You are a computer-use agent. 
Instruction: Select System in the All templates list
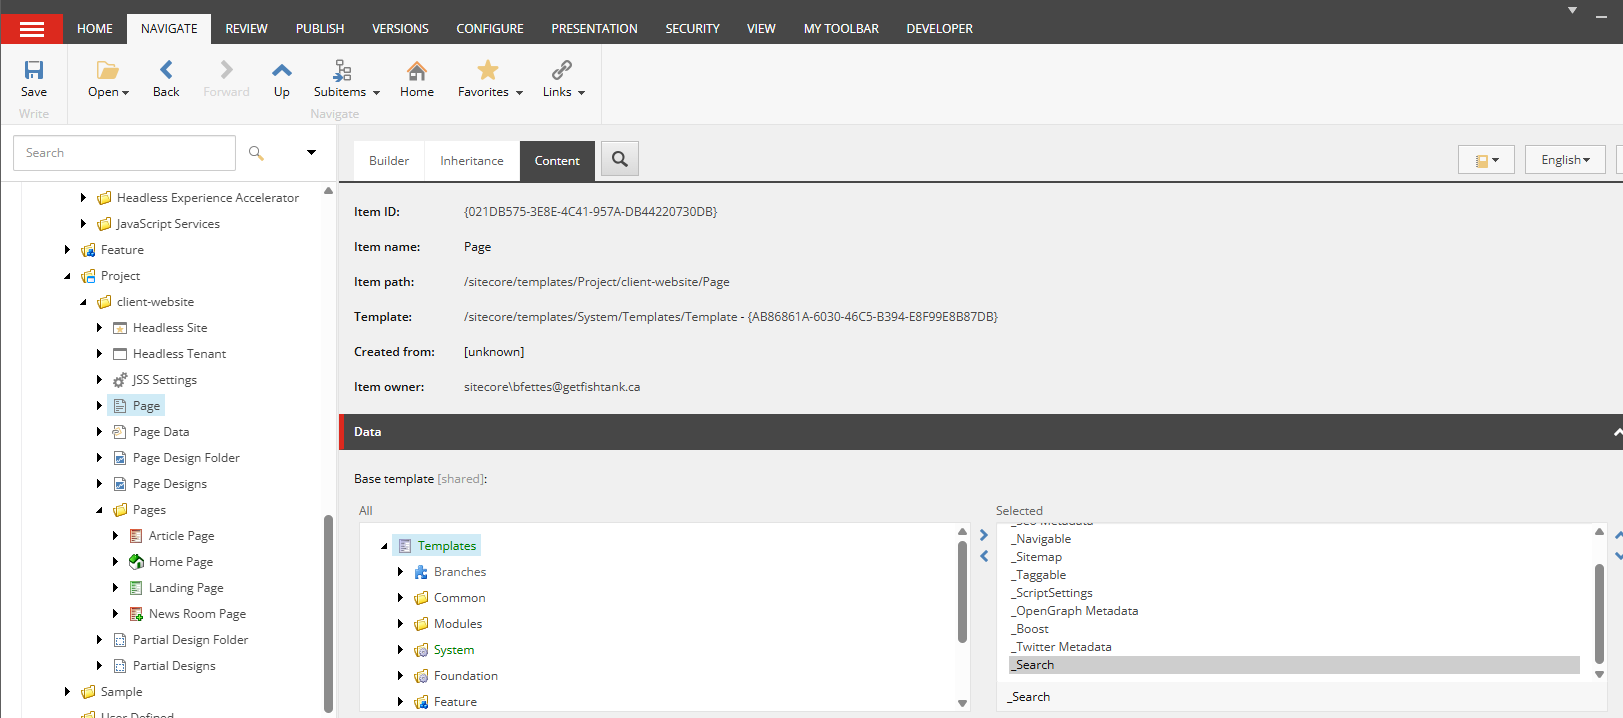454,650
